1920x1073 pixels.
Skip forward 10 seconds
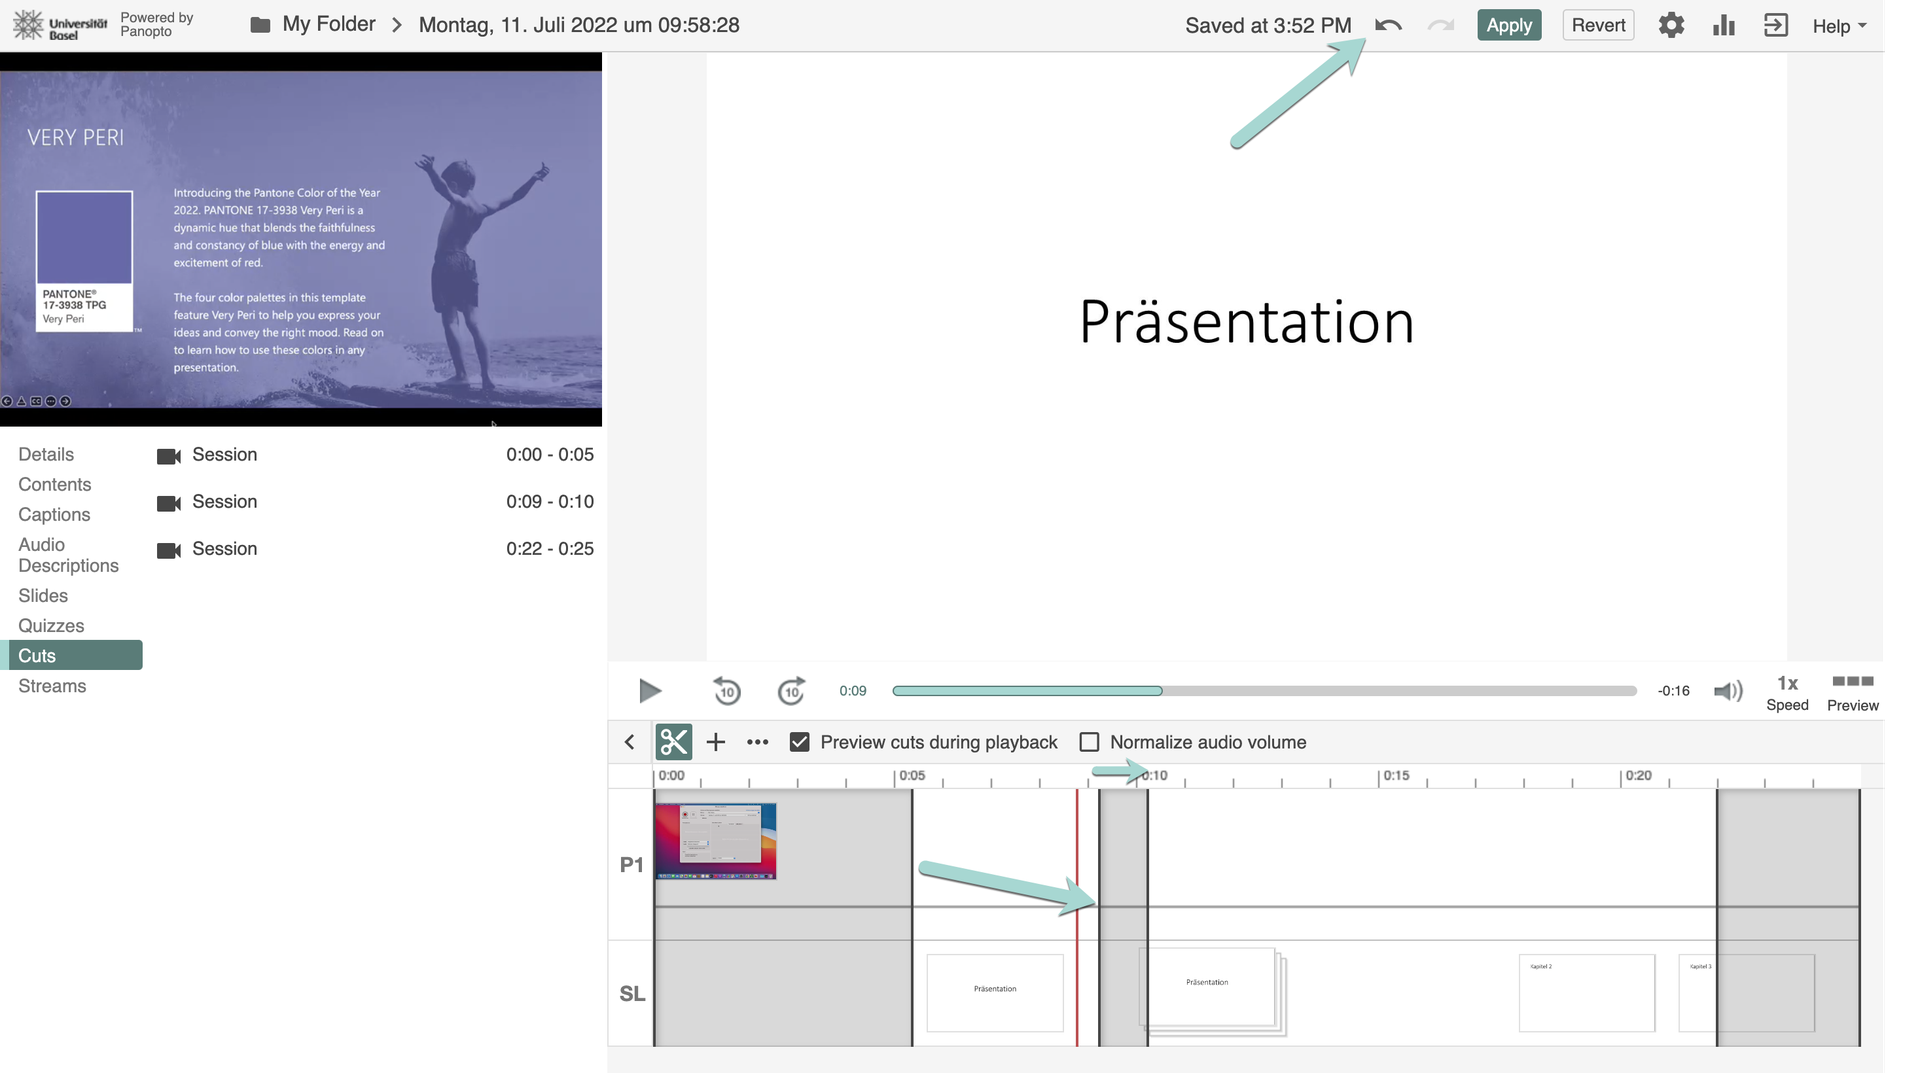pyautogui.click(x=791, y=691)
